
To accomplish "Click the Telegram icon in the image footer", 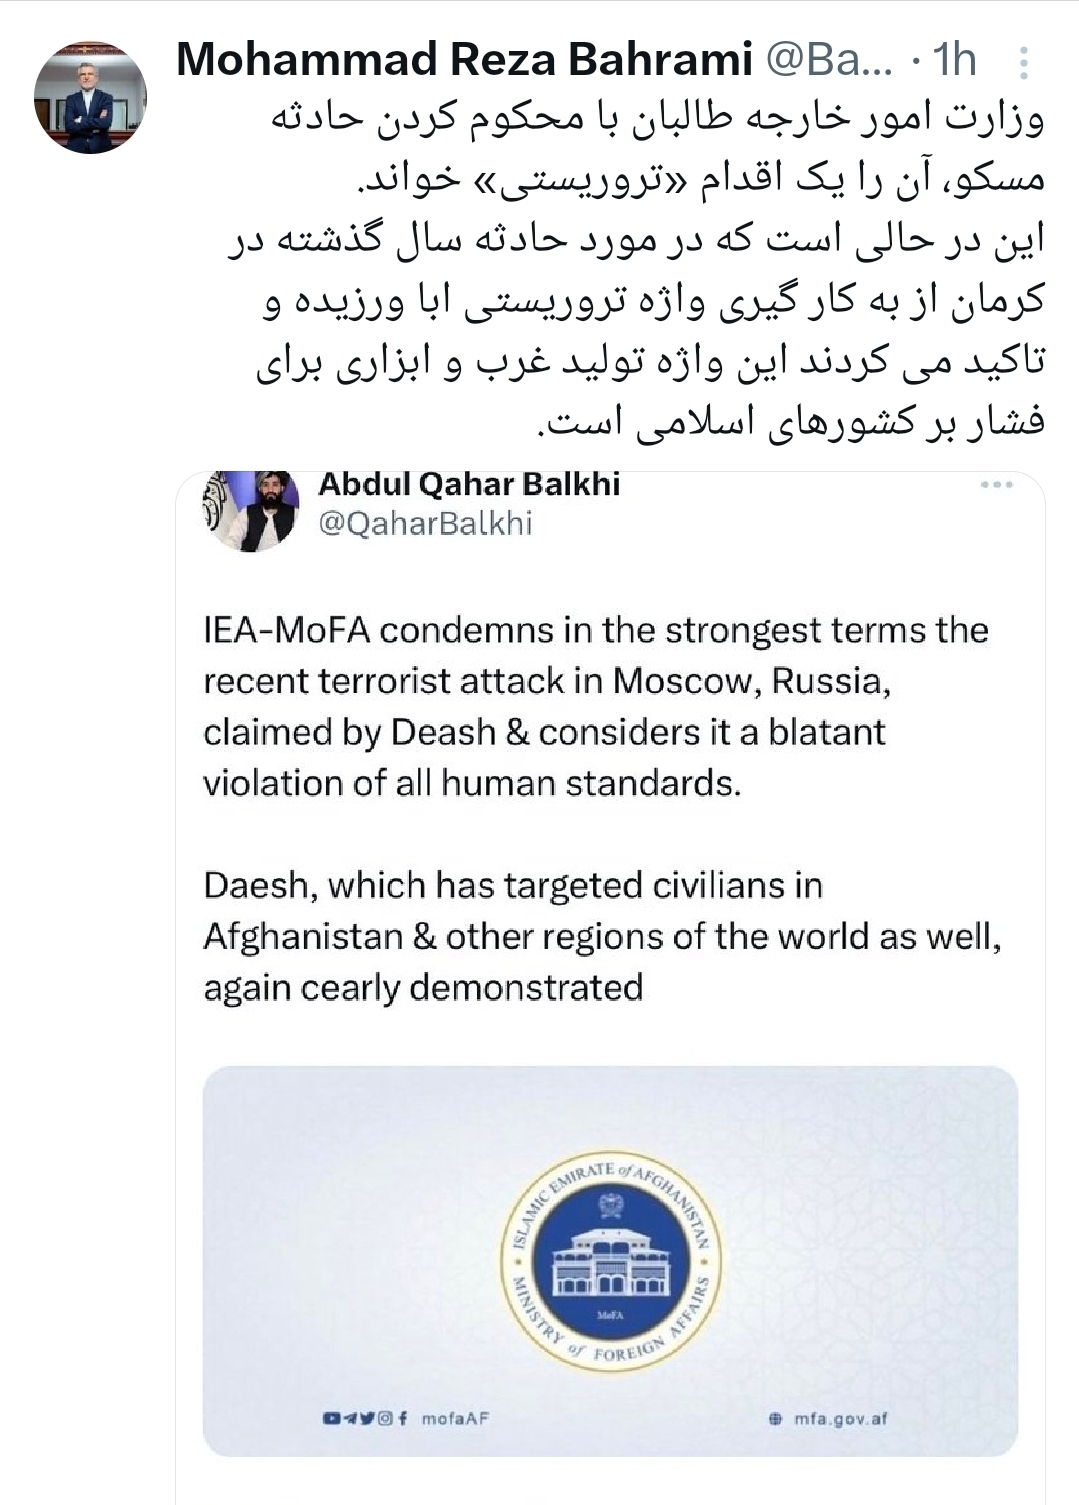I will (x=349, y=1418).
